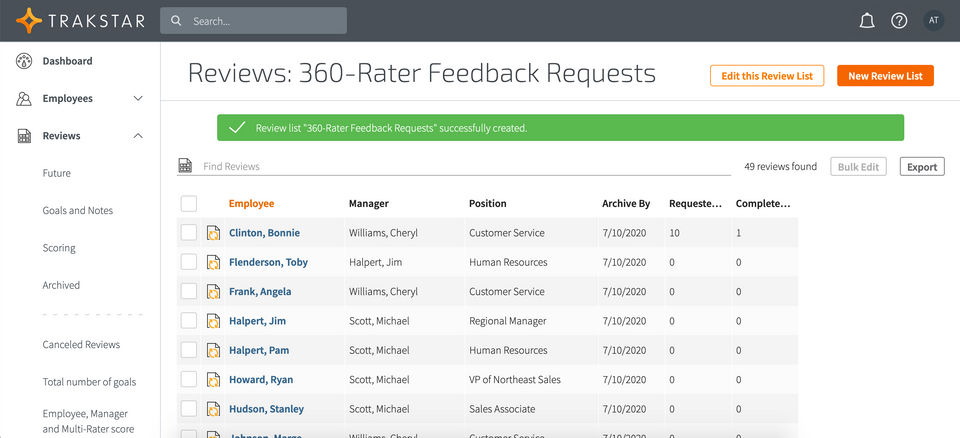Export the review list
The height and width of the screenshot is (438, 960).
(x=921, y=167)
